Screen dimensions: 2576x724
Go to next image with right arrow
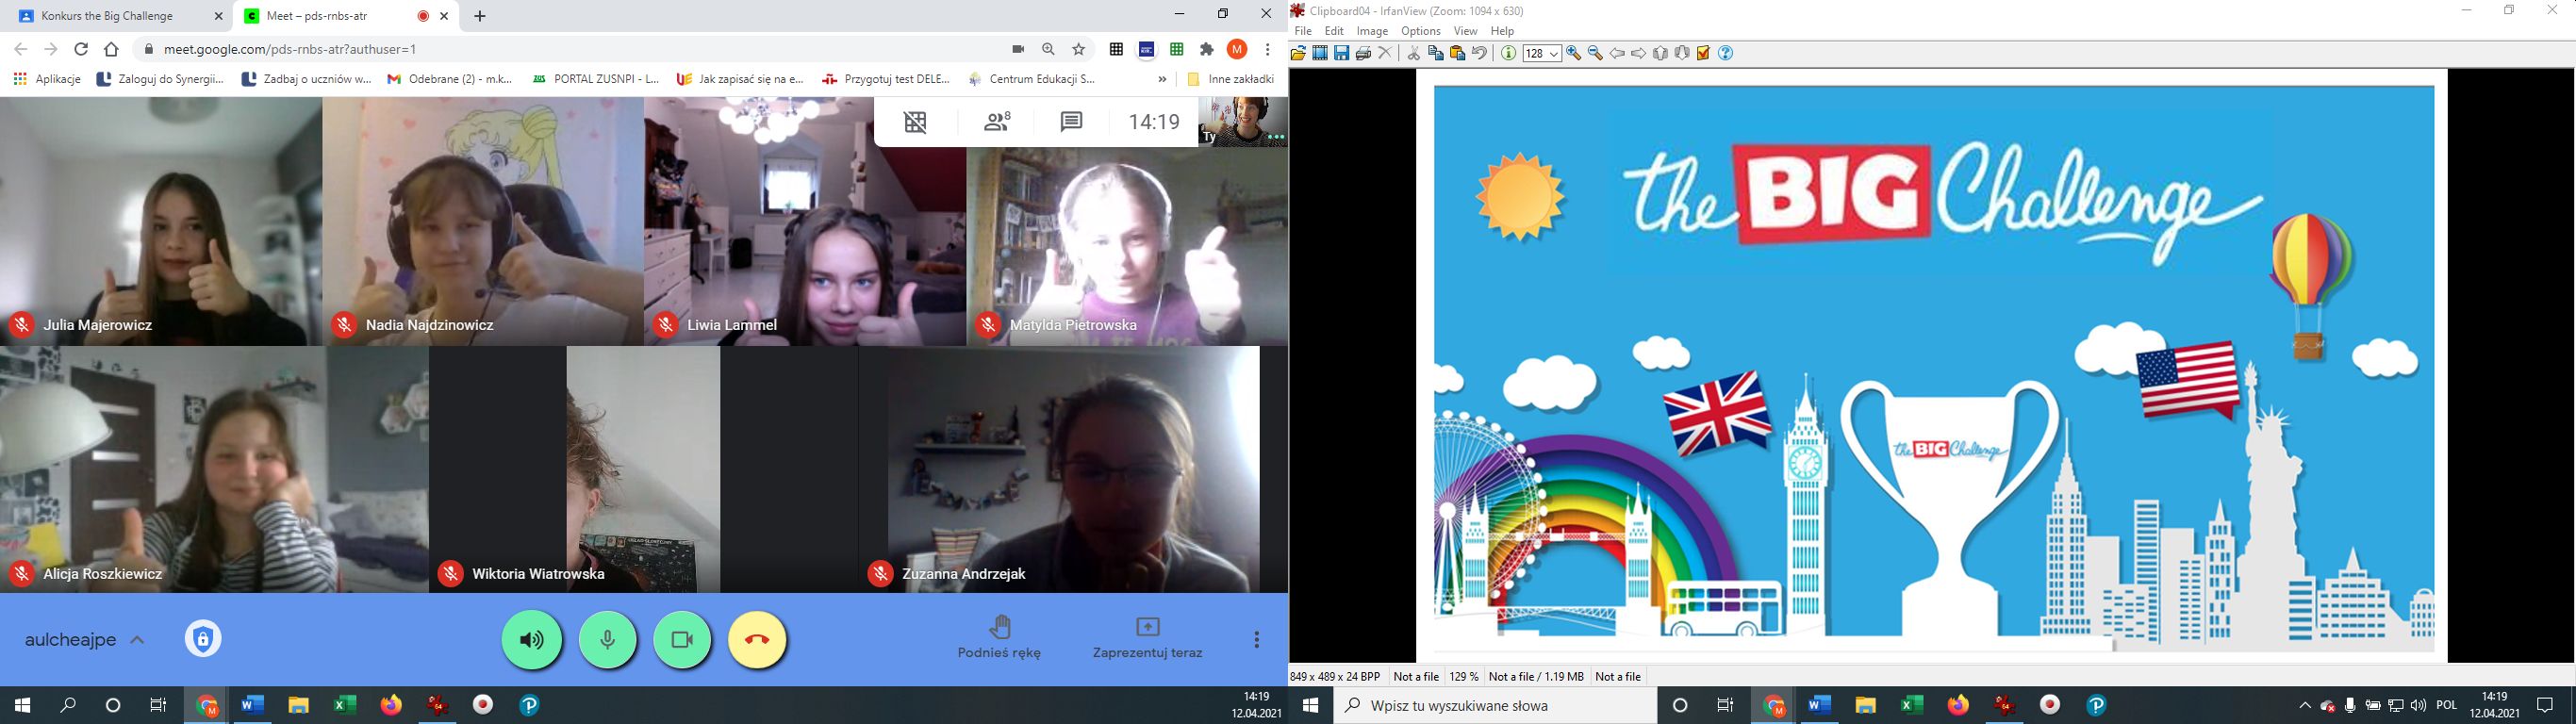pyautogui.click(x=1639, y=53)
